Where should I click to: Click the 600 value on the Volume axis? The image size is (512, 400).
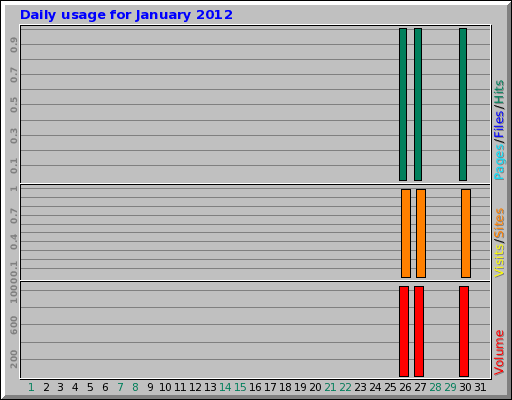pyautogui.click(x=14, y=325)
